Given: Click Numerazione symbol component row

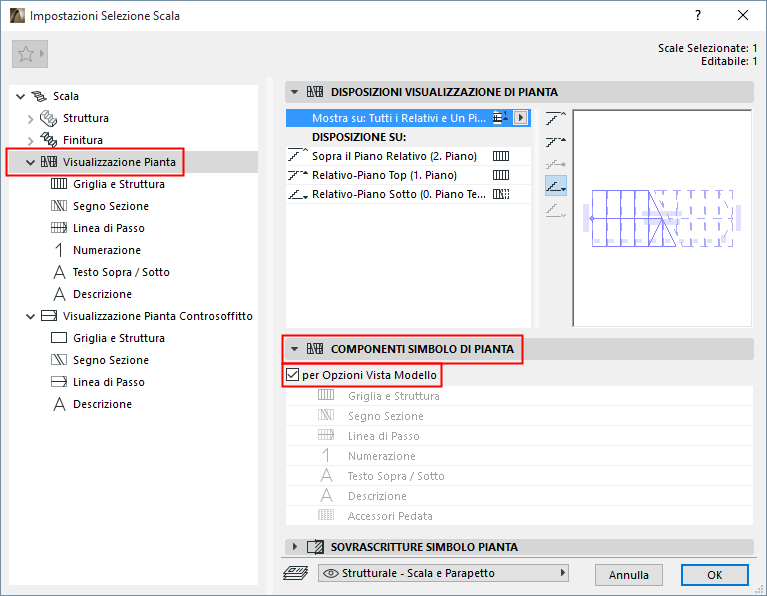Looking at the screenshot, I should [x=519, y=456].
